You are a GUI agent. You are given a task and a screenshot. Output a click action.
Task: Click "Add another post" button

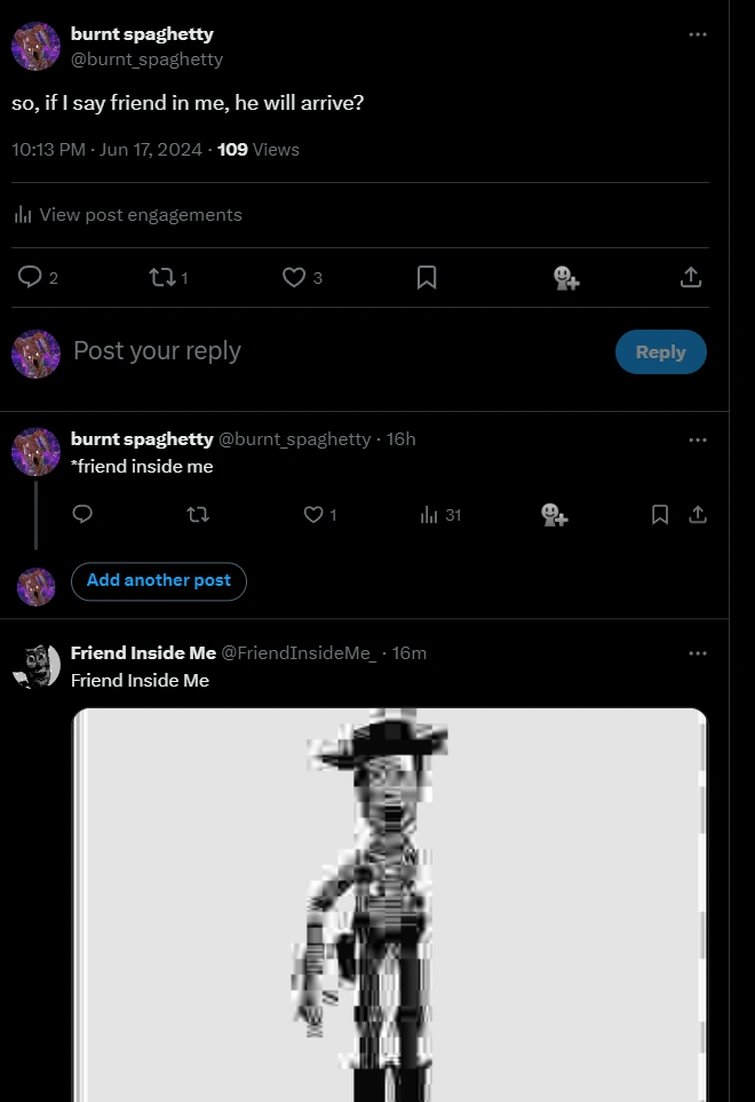158,581
